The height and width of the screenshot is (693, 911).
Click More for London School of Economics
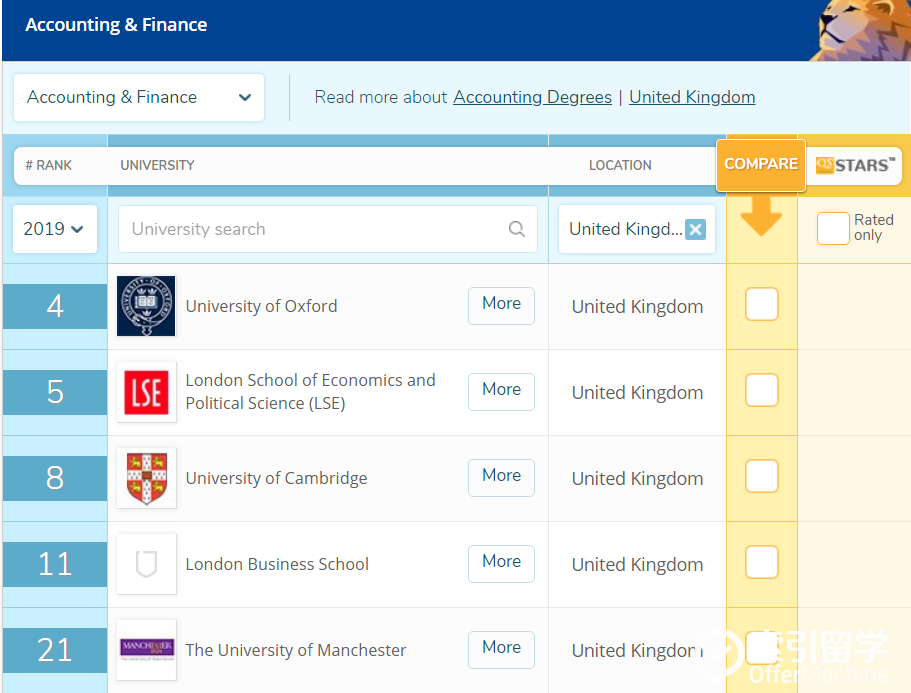tap(501, 392)
